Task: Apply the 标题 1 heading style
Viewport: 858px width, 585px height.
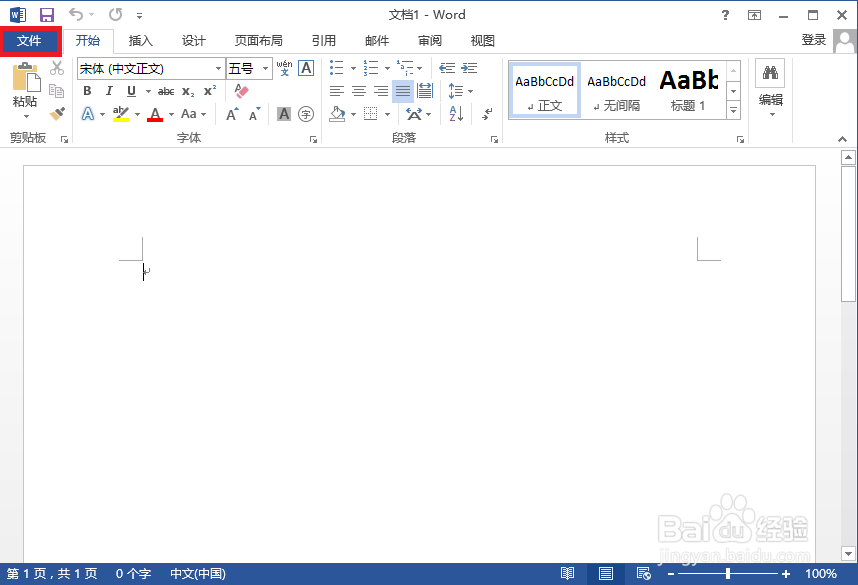Action: click(x=689, y=88)
